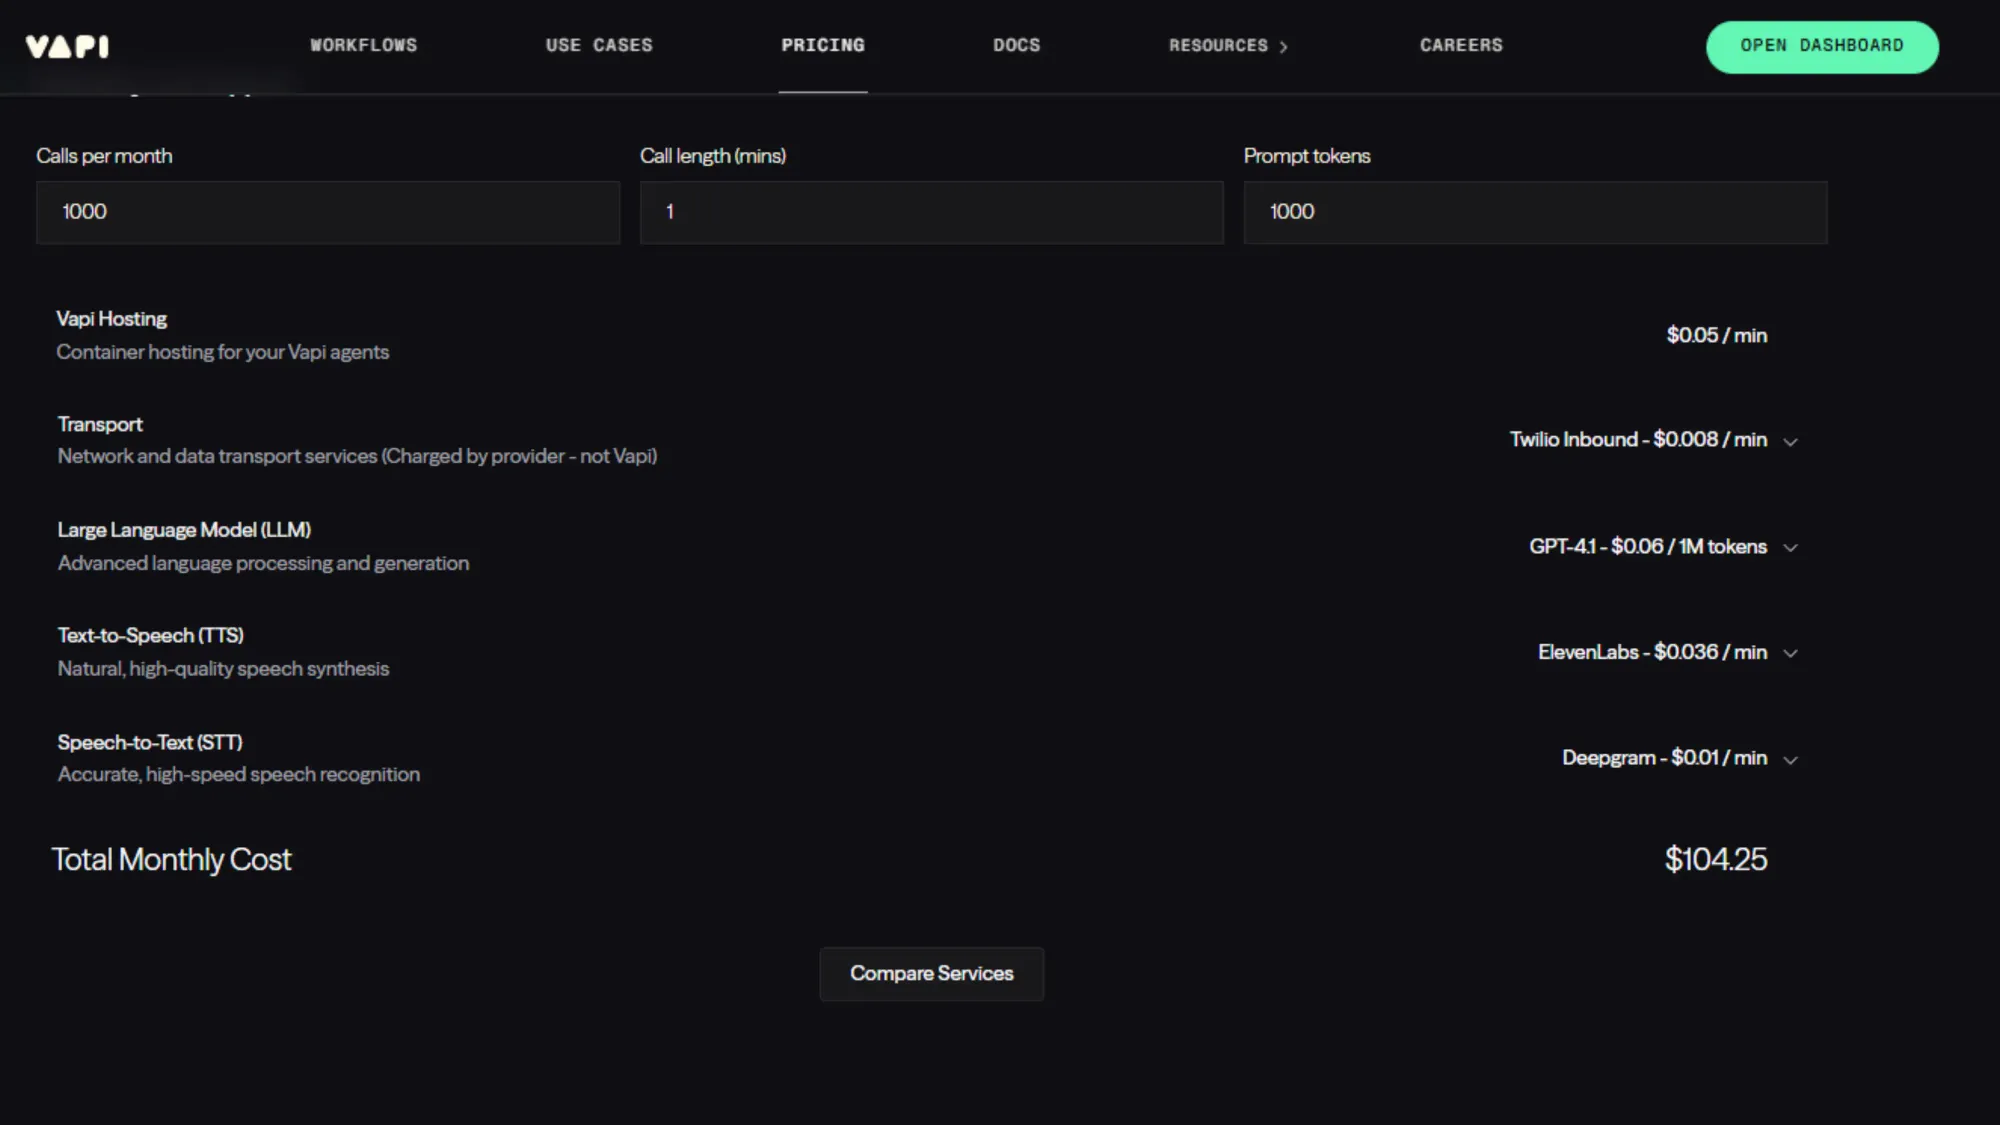
Task: Go to the Workflows menu item
Action: pyautogui.click(x=363, y=45)
